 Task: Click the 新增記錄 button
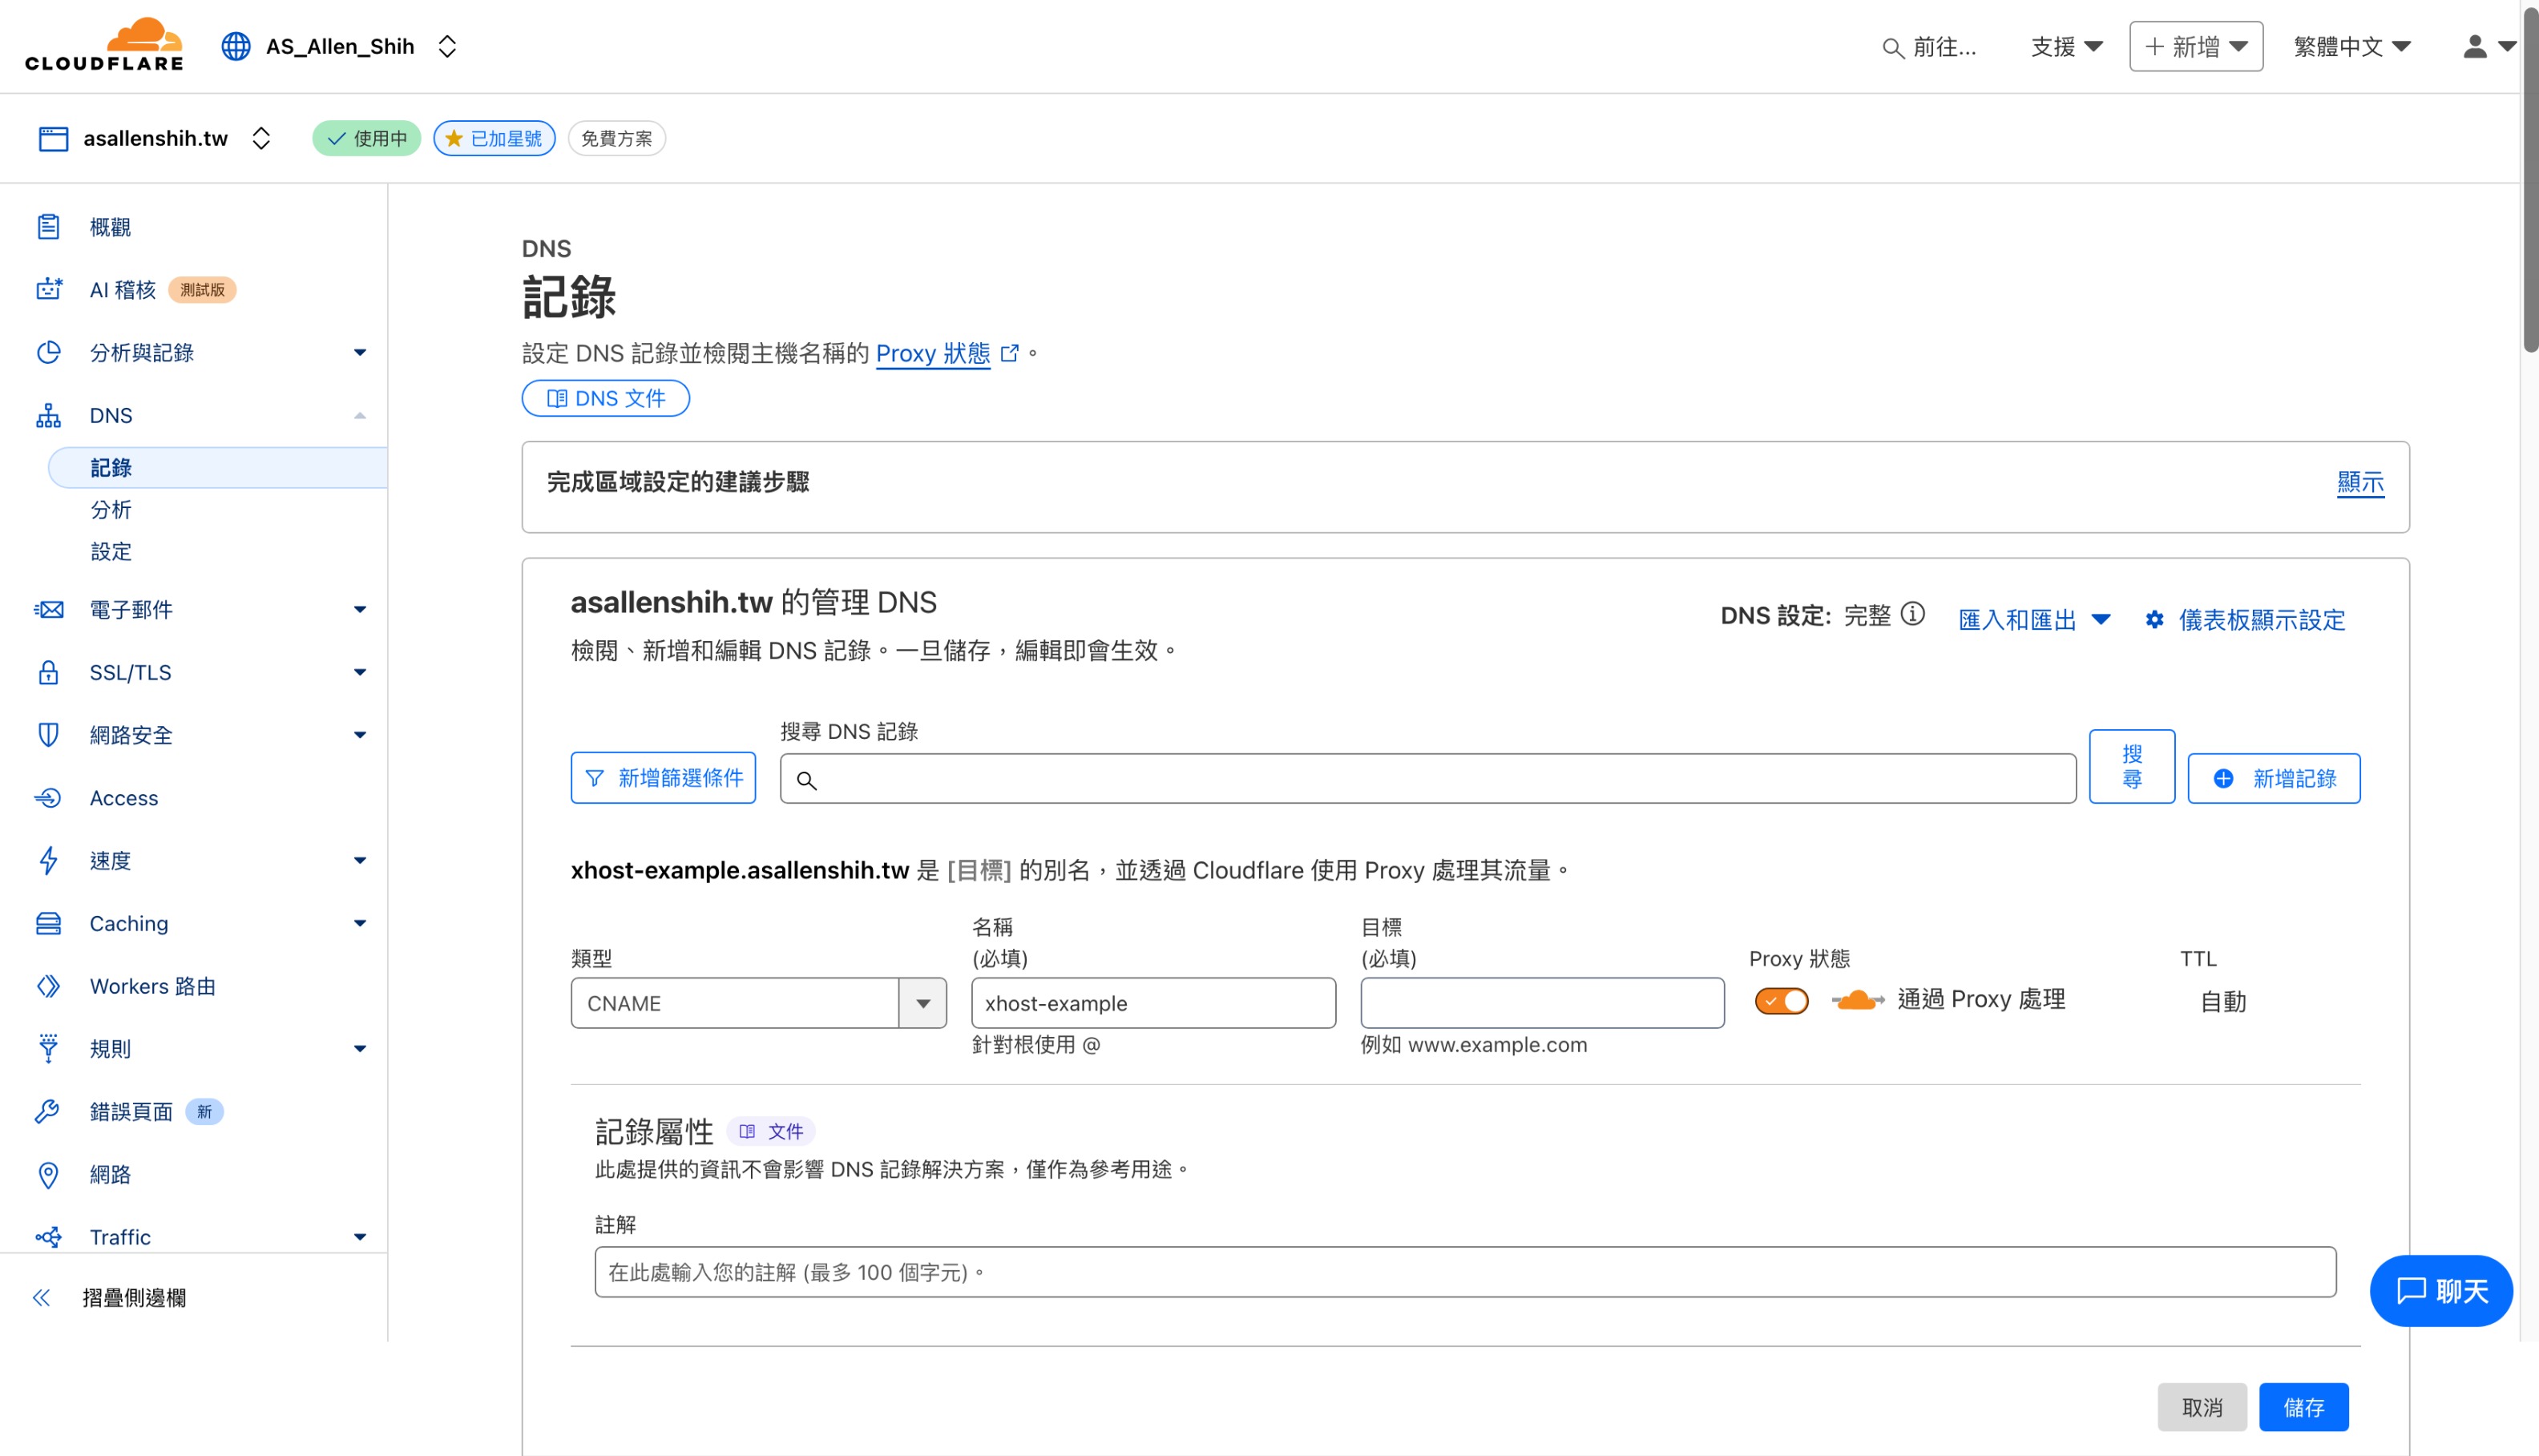(2274, 778)
